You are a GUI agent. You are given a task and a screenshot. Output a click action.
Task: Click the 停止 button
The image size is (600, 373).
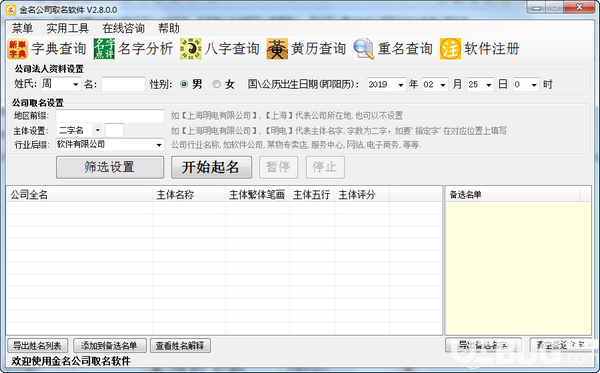[325, 167]
